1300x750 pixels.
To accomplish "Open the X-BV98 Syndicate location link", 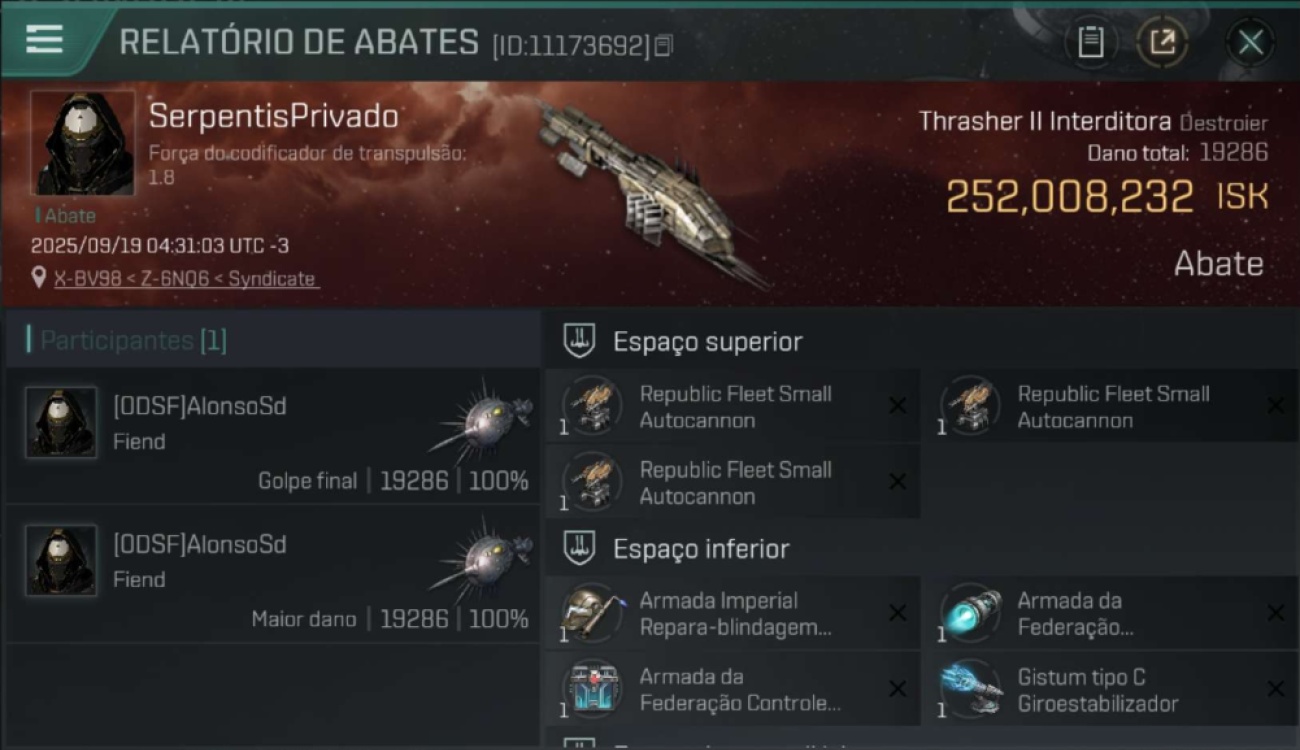I will coord(185,279).
